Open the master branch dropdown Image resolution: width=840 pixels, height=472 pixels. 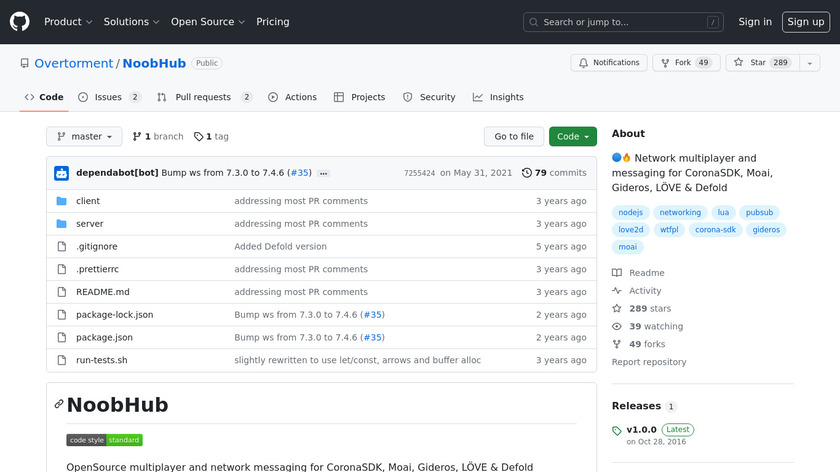tap(84, 137)
